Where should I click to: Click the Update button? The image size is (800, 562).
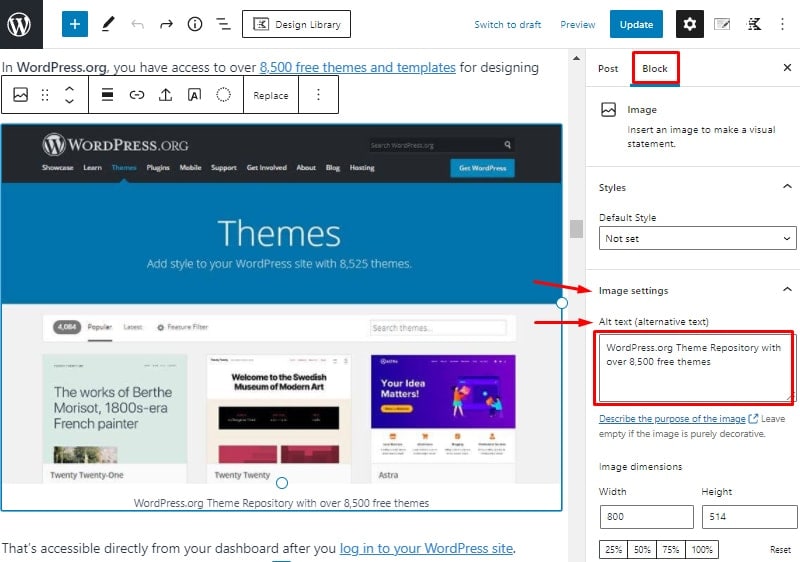tap(636, 24)
